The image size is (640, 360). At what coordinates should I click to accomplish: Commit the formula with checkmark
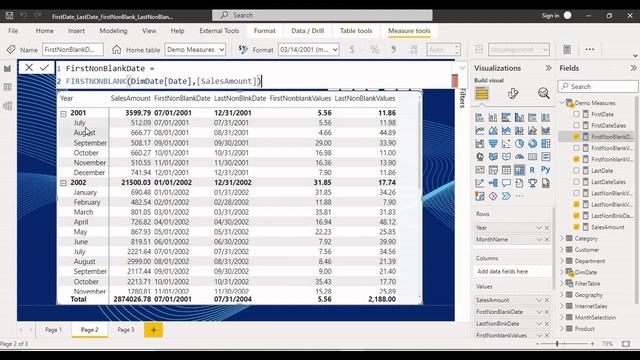44,67
